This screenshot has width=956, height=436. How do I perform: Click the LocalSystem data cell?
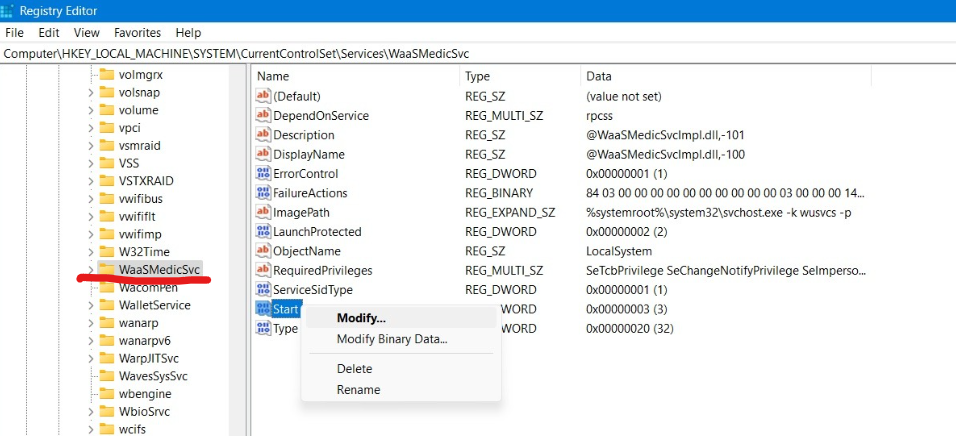(x=619, y=251)
